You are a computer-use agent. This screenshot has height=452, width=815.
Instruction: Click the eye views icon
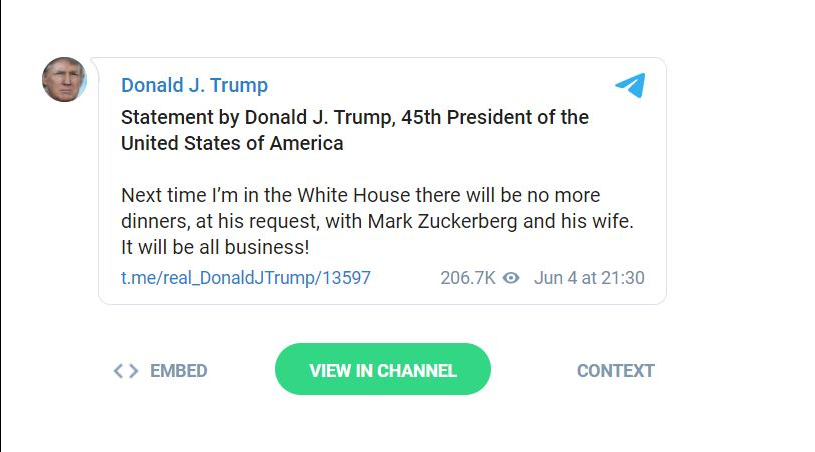click(x=511, y=278)
